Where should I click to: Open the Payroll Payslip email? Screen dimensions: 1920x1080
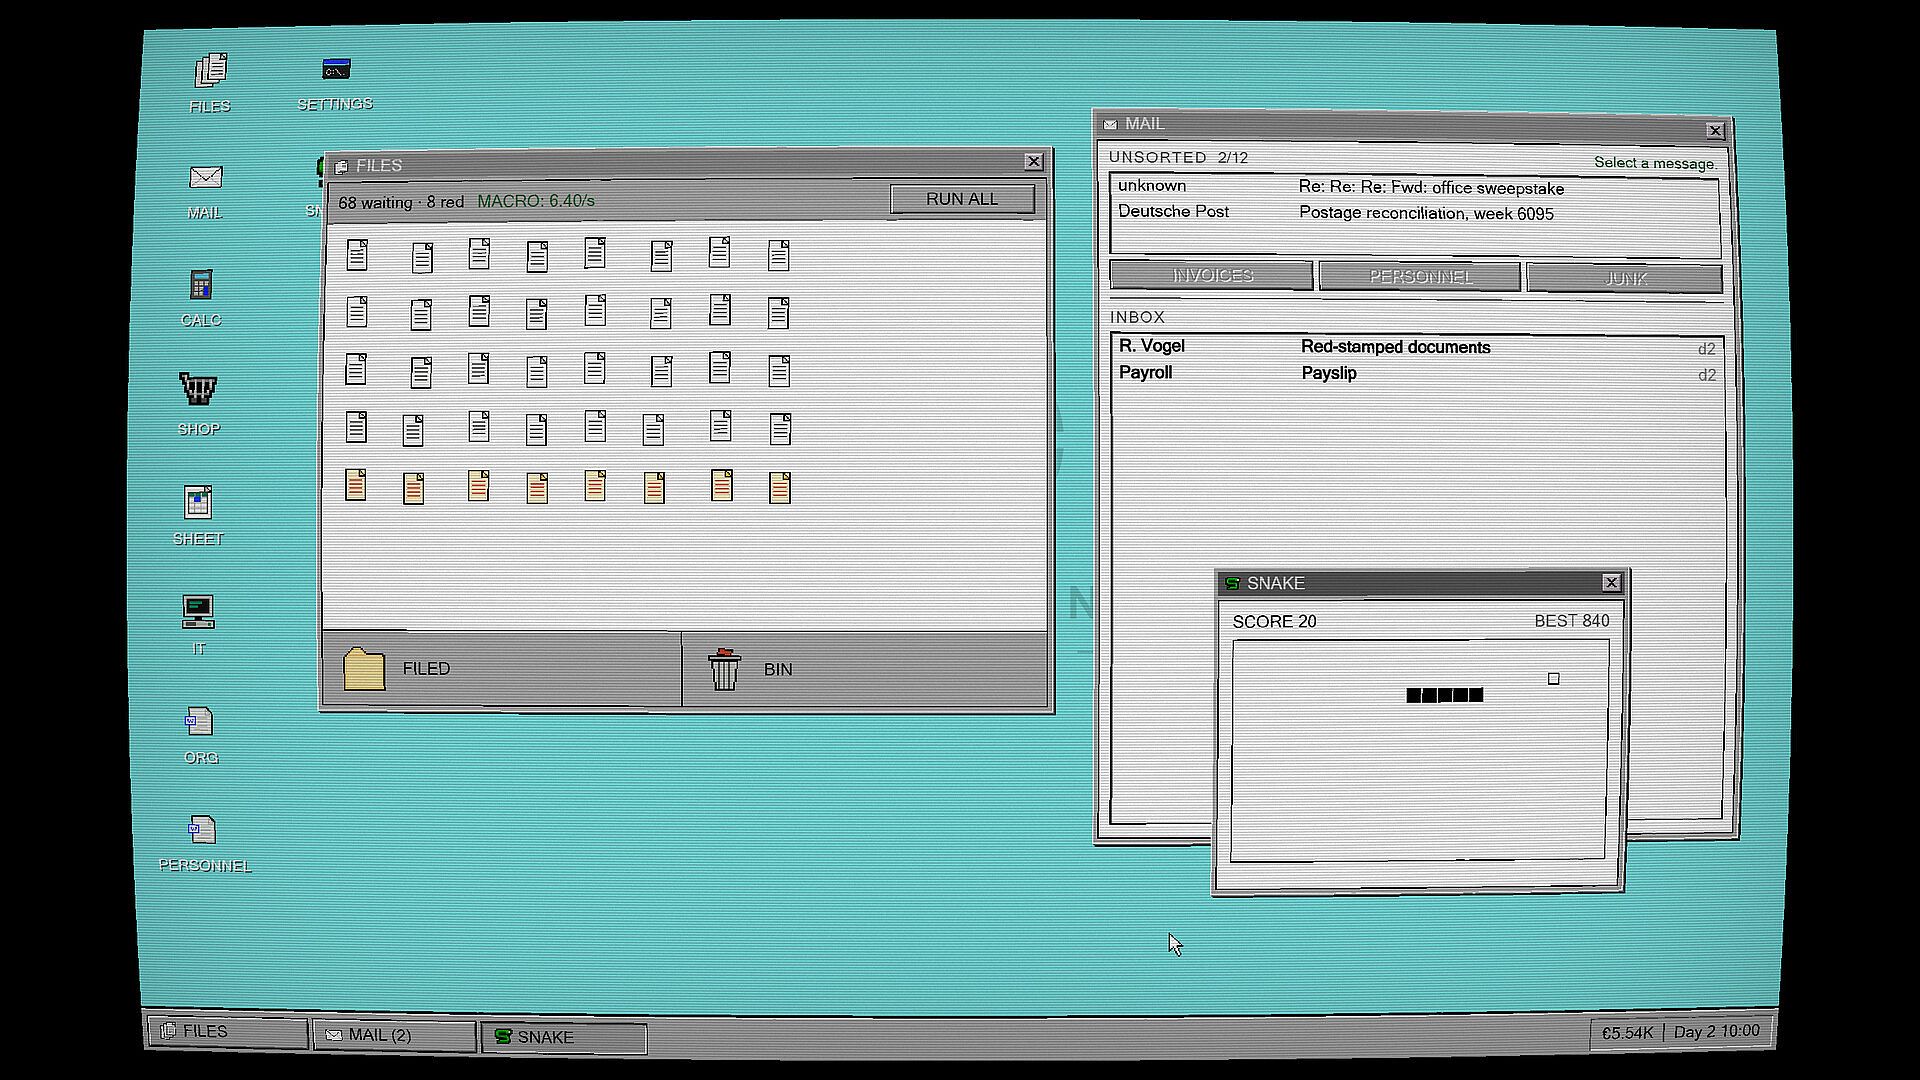coord(1417,373)
